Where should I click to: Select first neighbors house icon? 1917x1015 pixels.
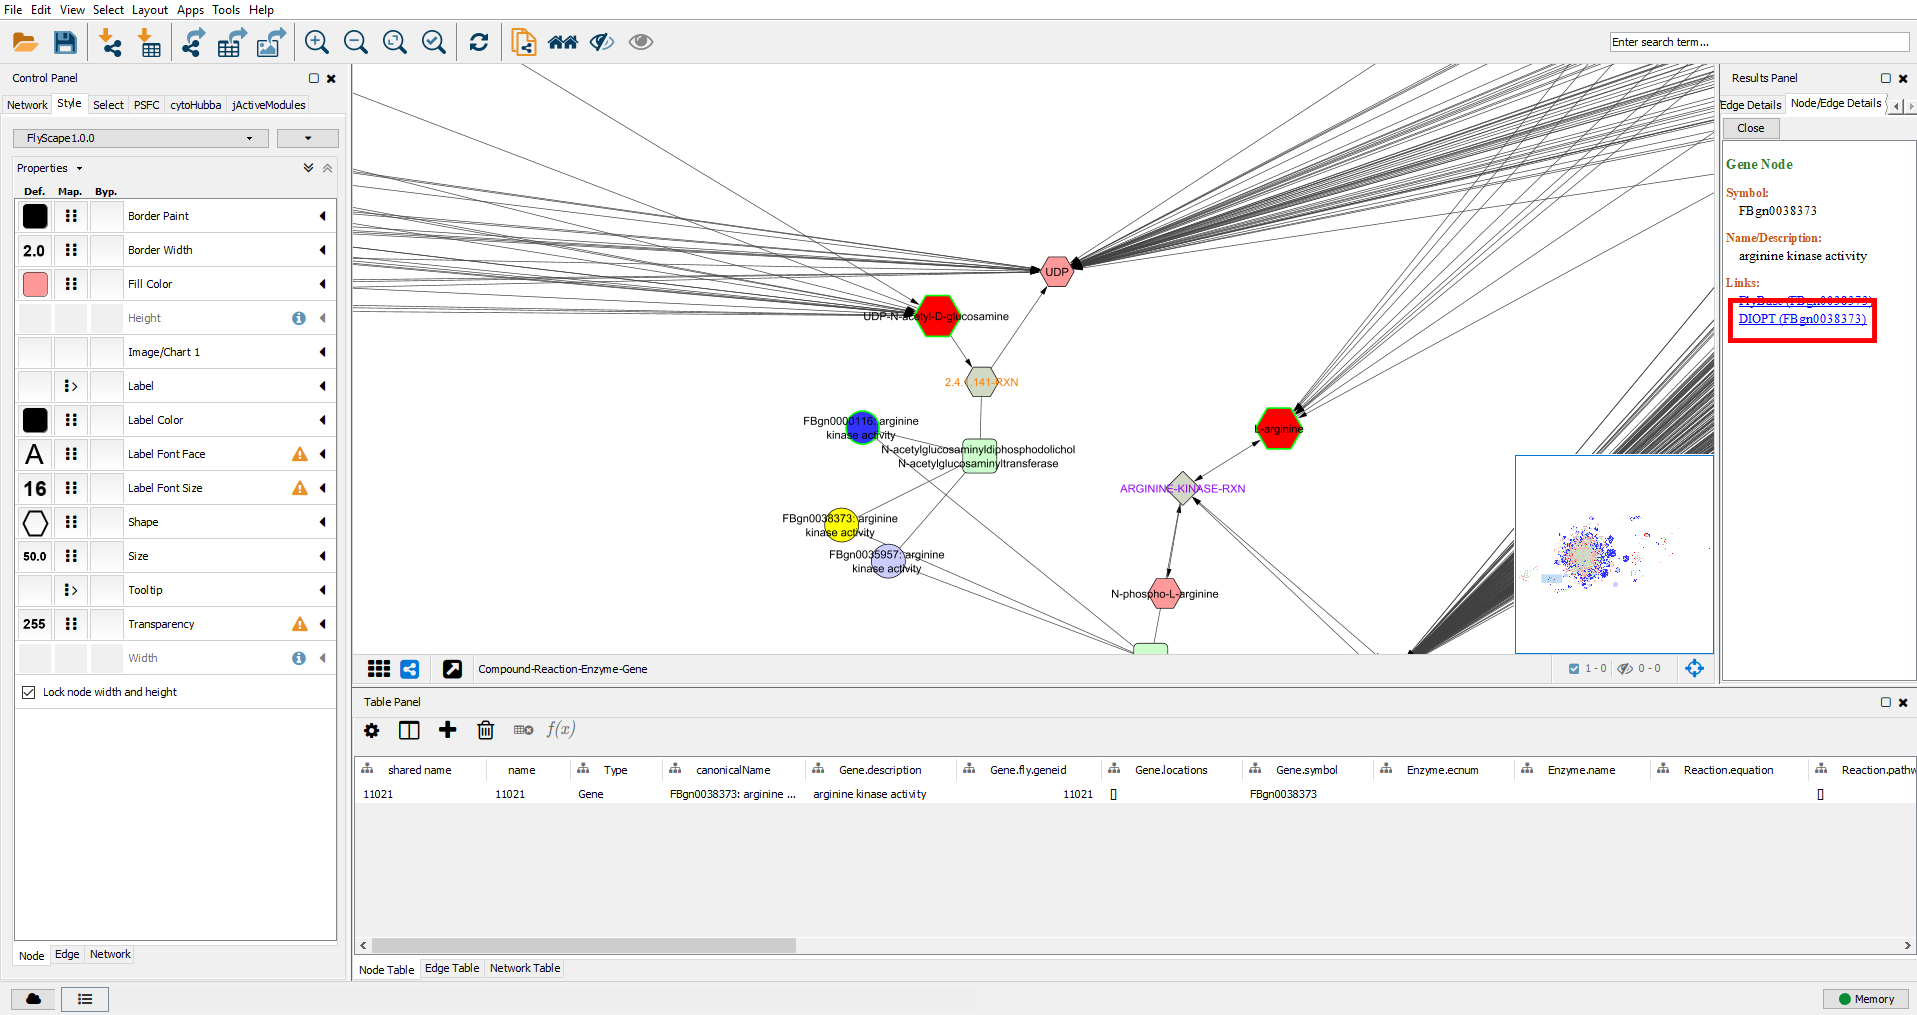[x=563, y=42]
